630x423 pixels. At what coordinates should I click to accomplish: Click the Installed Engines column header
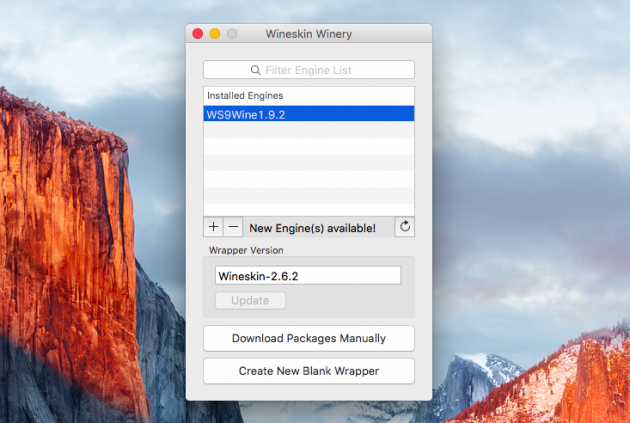tap(309, 96)
